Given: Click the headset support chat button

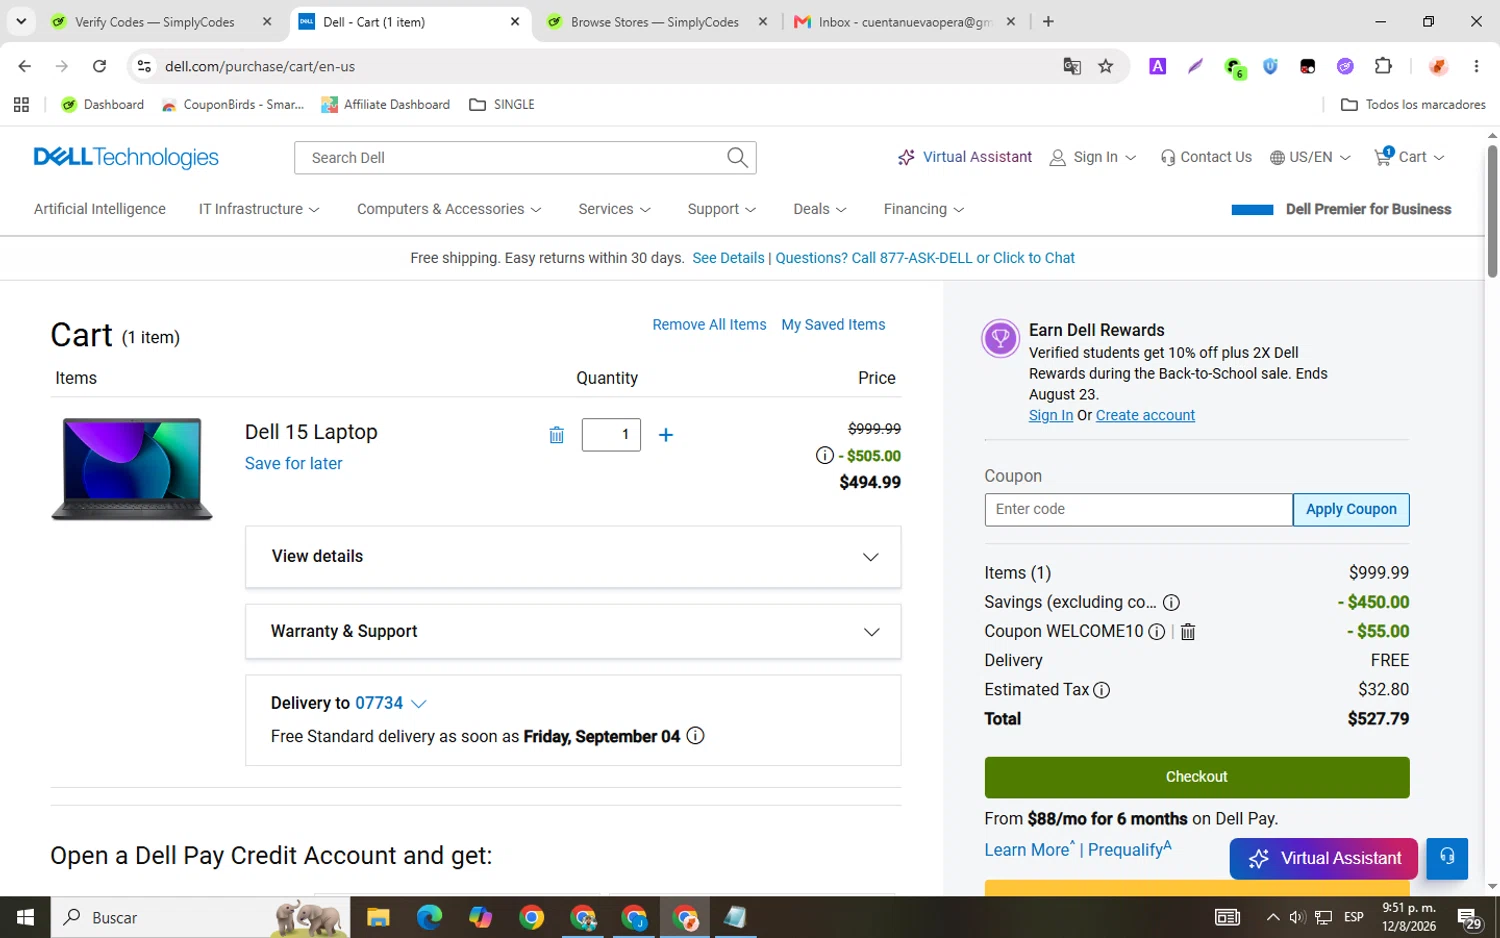Looking at the screenshot, I should click(1447, 858).
